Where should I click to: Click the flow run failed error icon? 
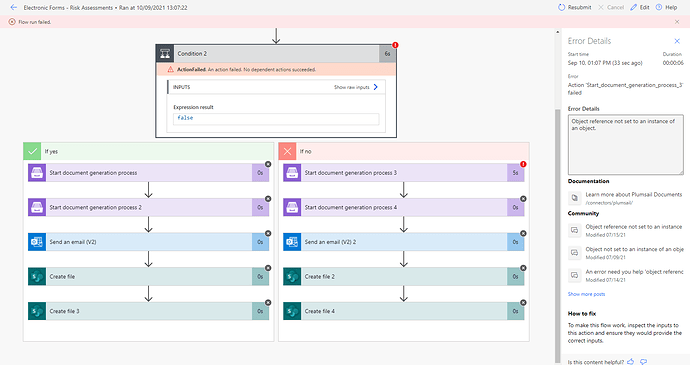coord(12,22)
